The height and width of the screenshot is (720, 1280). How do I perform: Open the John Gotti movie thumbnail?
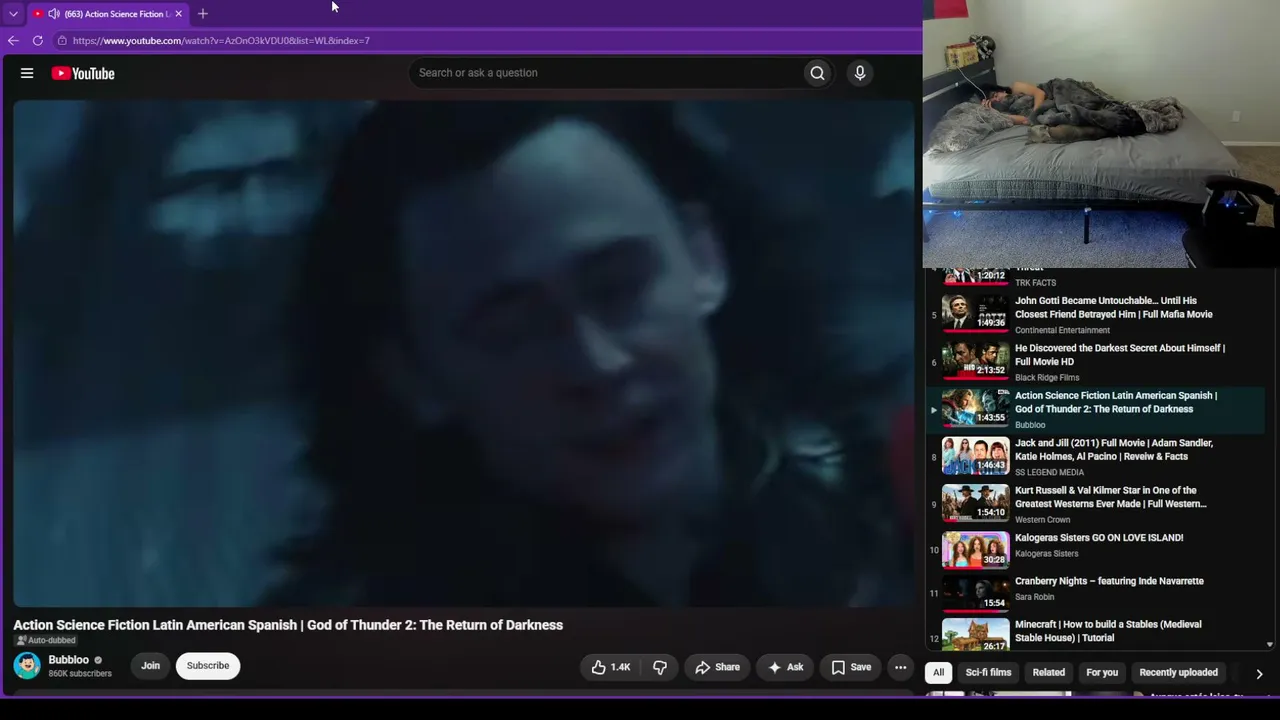click(x=975, y=312)
